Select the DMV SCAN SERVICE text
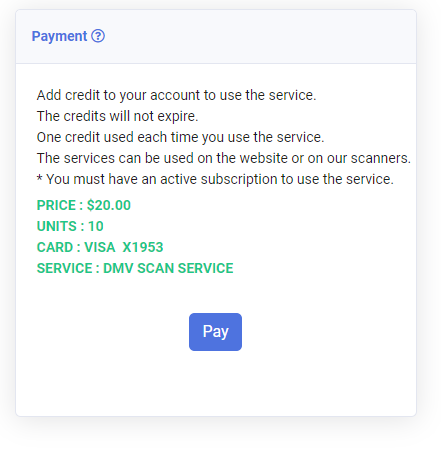The image size is (441, 452). pyautogui.click(x=168, y=268)
